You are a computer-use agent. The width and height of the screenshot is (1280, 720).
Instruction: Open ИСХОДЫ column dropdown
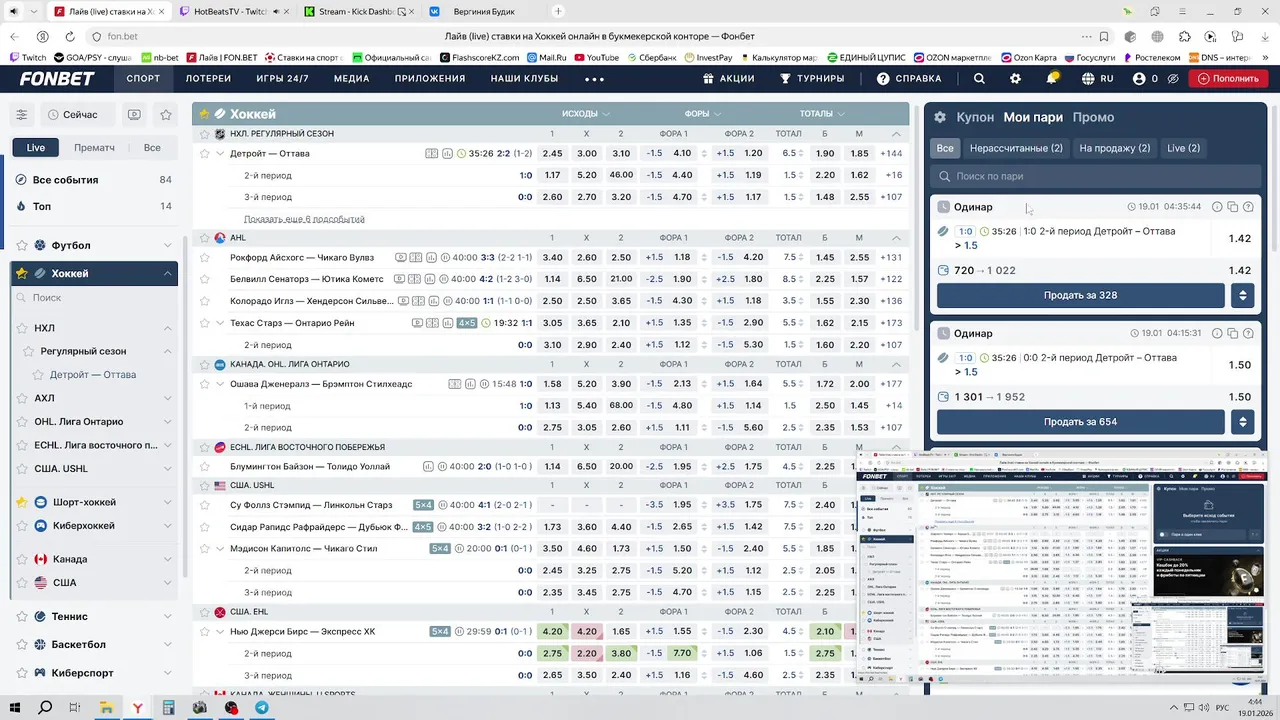[586, 114]
